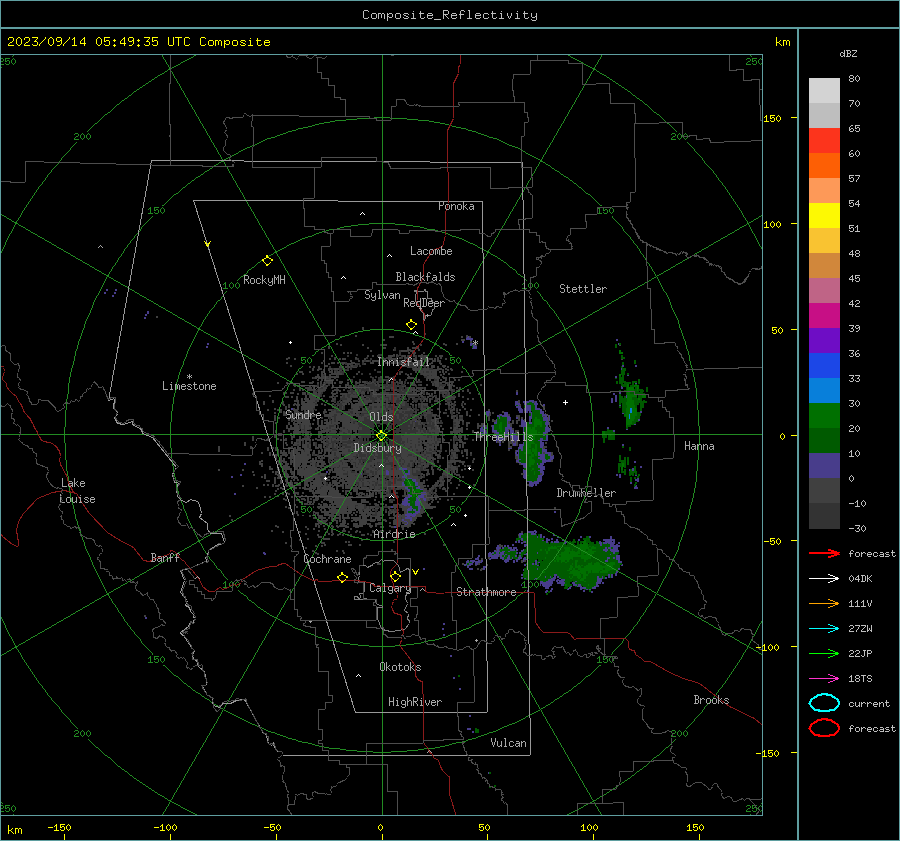Click the red swatch below 65 dBZ

824,141
